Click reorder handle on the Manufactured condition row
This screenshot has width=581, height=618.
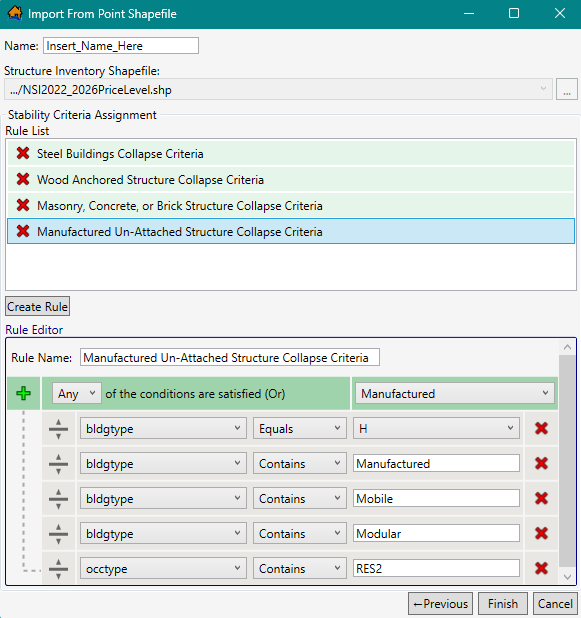coord(58,464)
